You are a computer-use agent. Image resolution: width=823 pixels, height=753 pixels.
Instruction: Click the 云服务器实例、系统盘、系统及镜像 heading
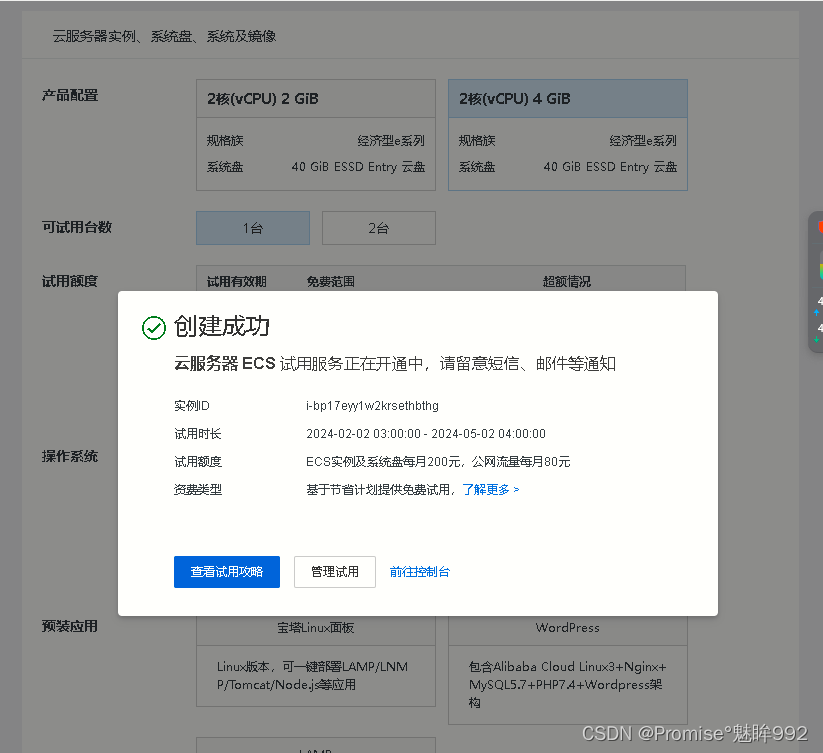pyautogui.click(x=164, y=36)
